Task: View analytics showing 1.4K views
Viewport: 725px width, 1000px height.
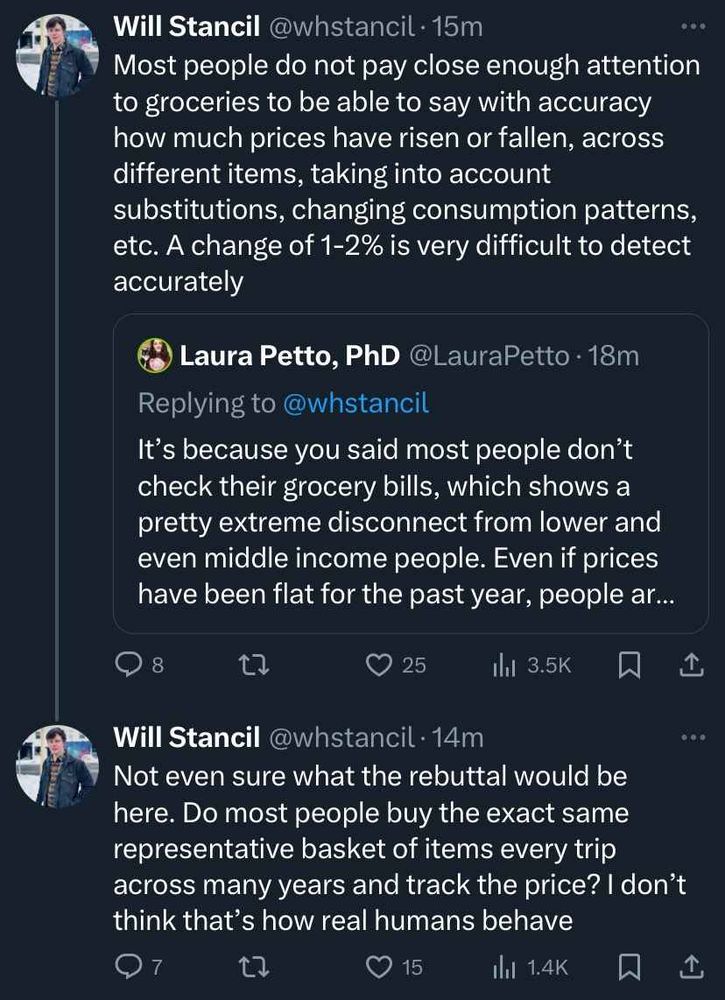Action: click(x=530, y=967)
